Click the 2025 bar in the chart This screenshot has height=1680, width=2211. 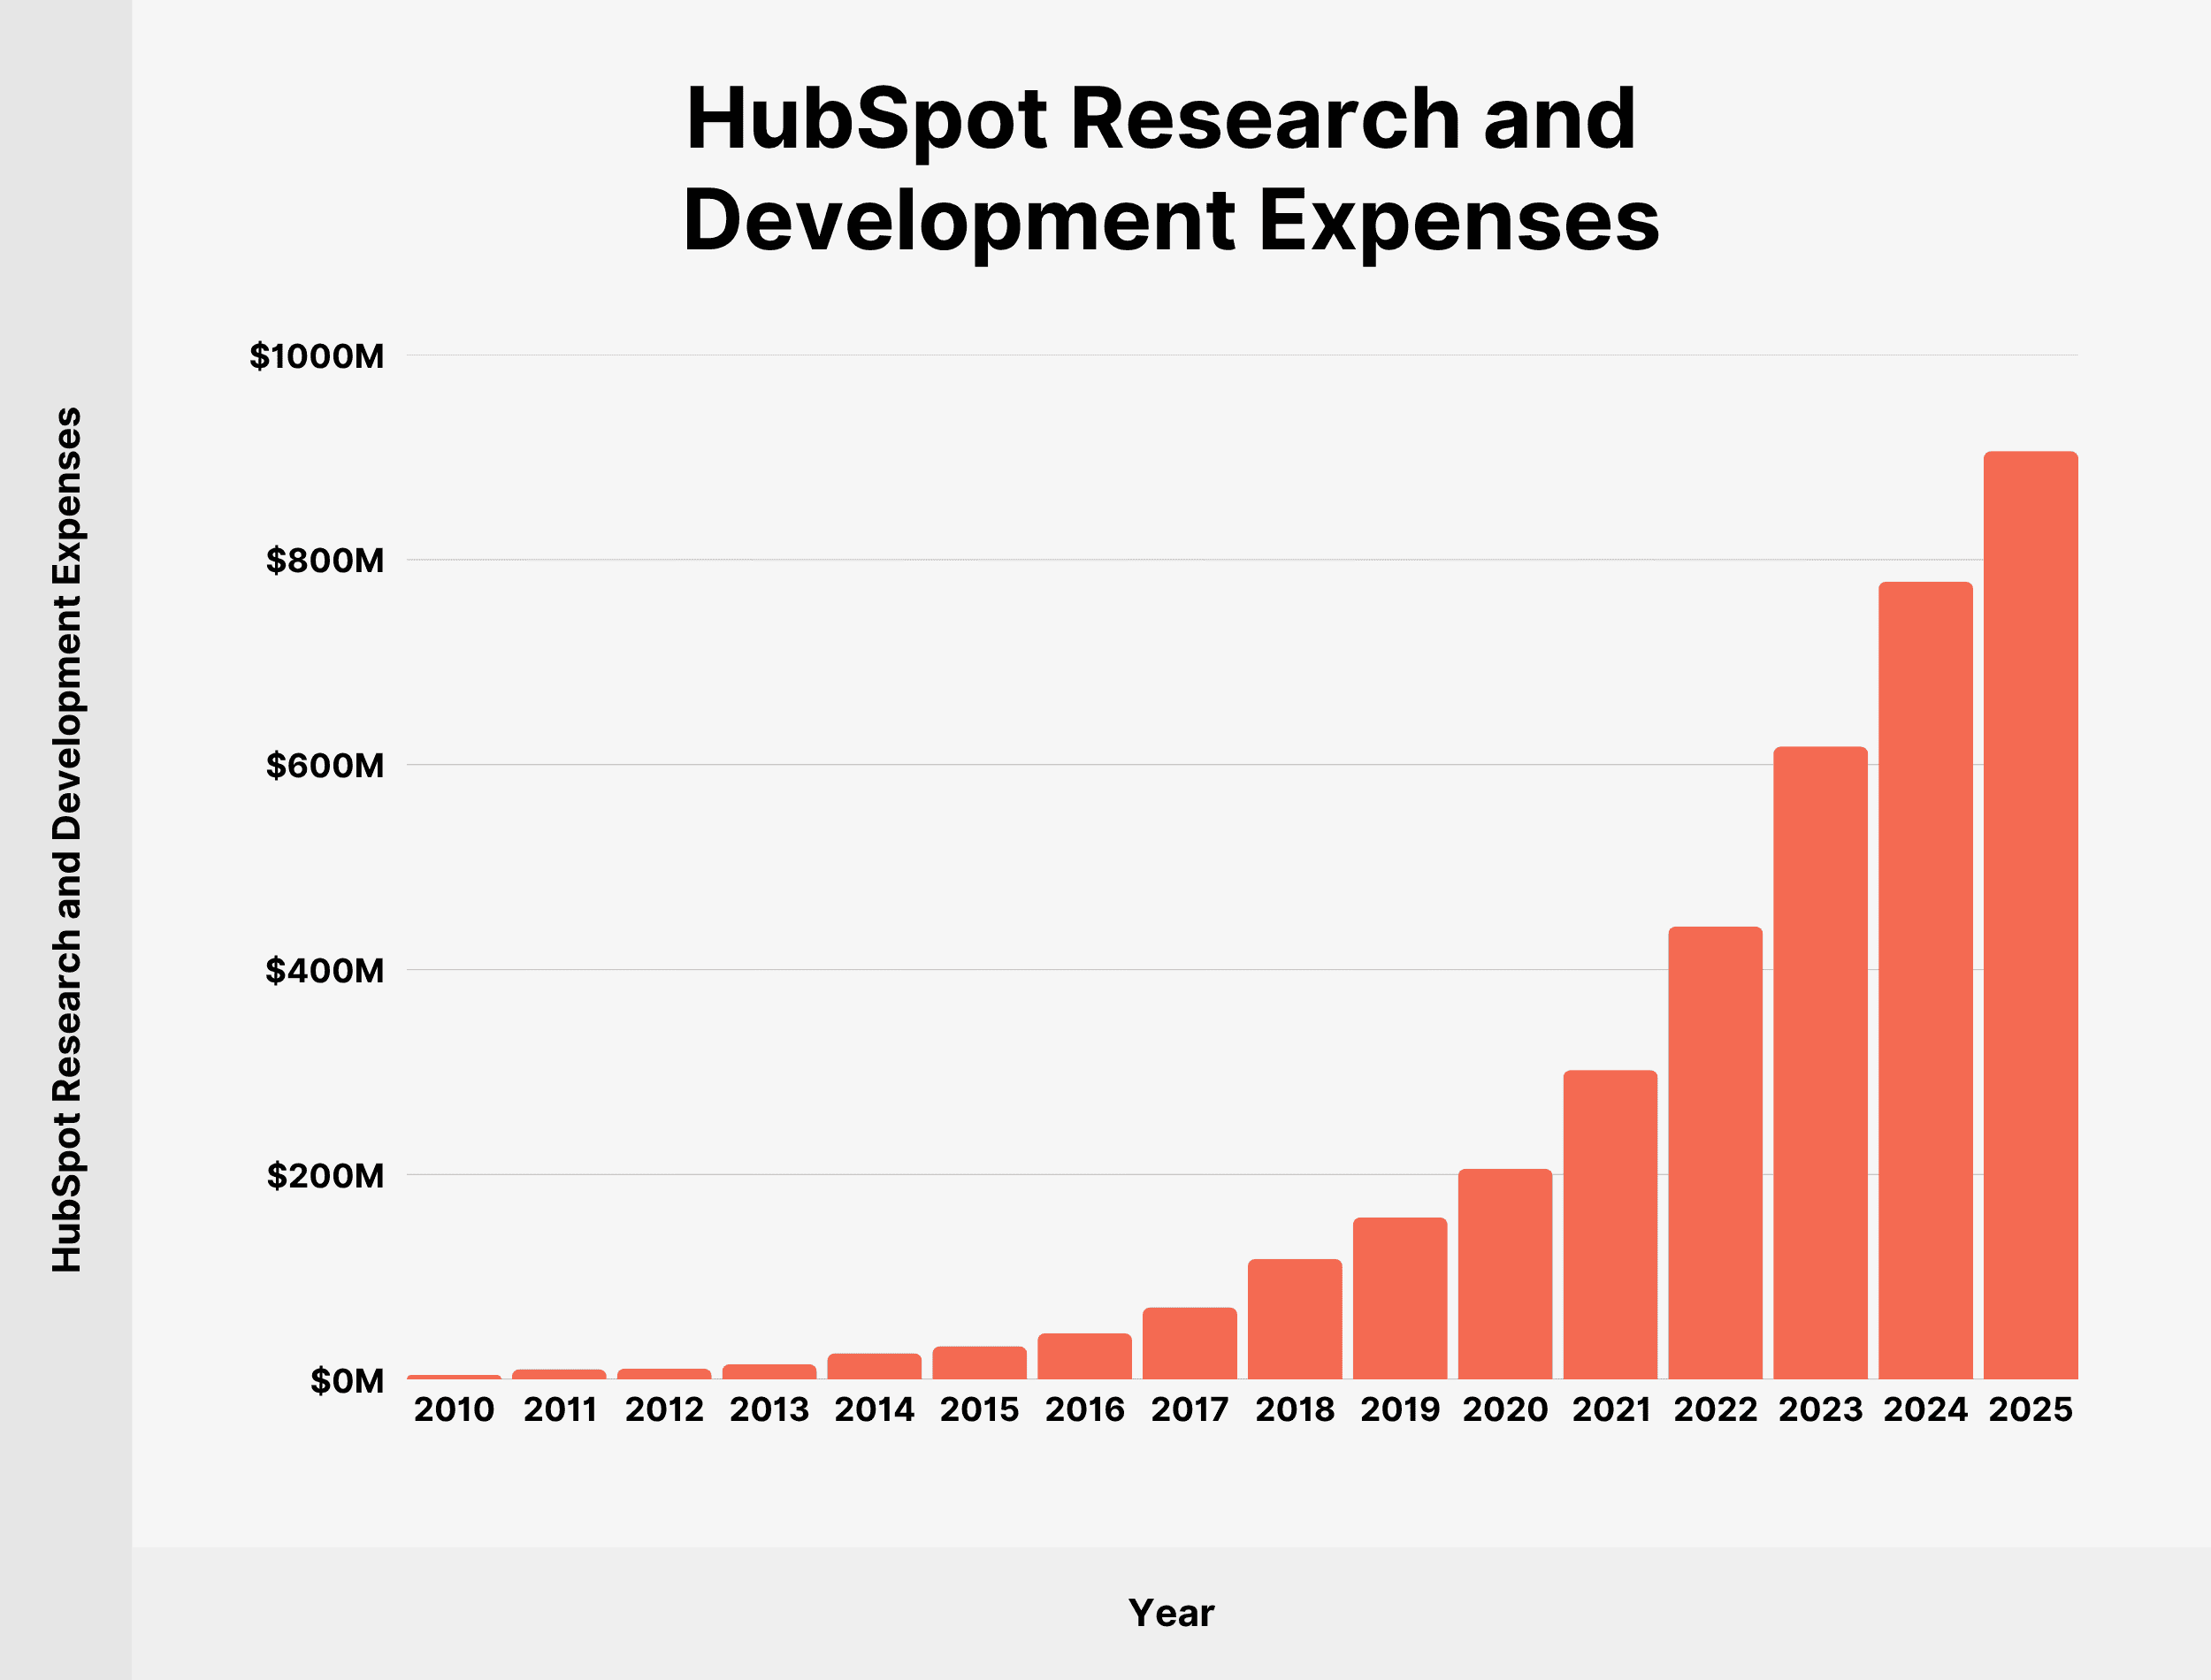tap(2030, 915)
